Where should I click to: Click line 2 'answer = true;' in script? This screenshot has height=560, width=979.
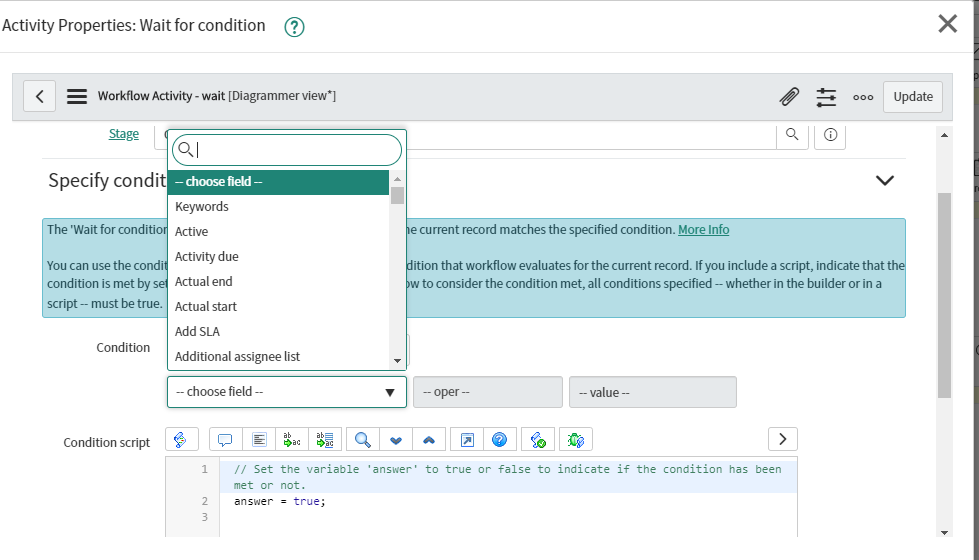pos(280,501)
